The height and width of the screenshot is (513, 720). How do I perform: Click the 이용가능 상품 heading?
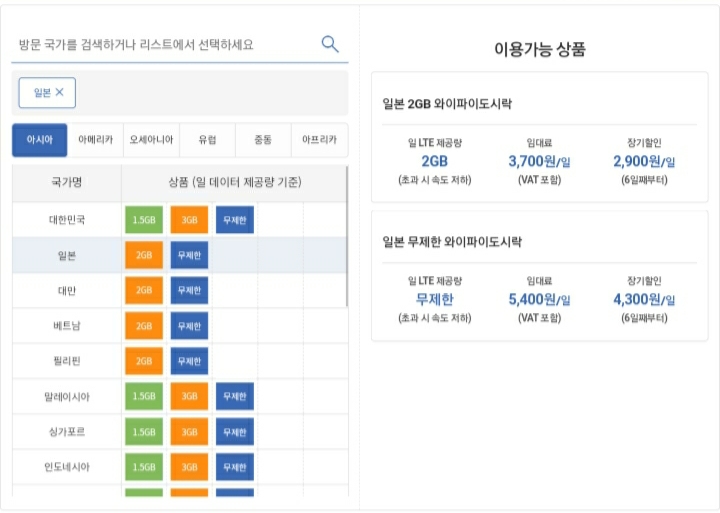pyautogui.click(x=540, y=49)
